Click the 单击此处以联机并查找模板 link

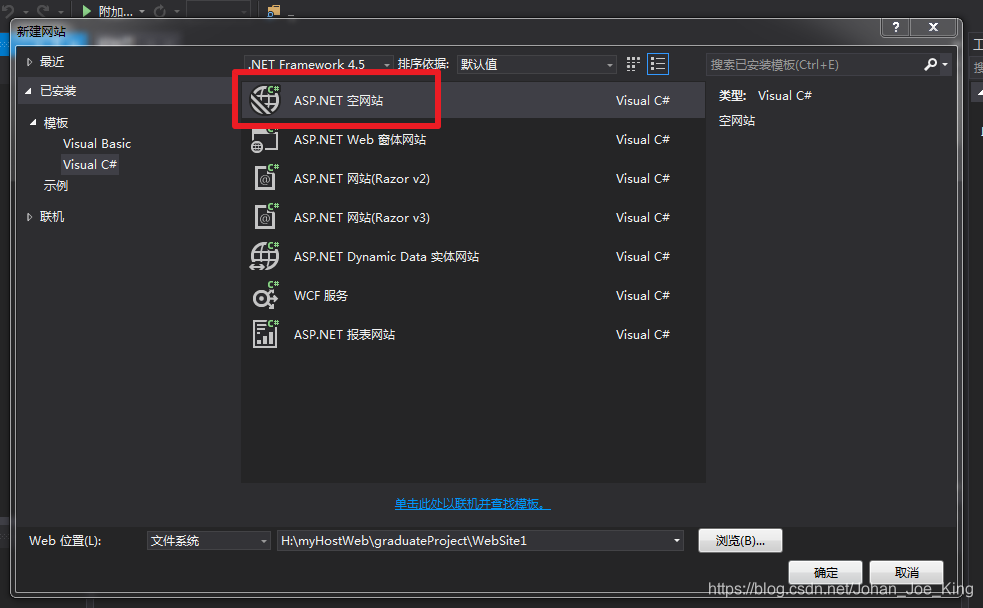point(472,503)
